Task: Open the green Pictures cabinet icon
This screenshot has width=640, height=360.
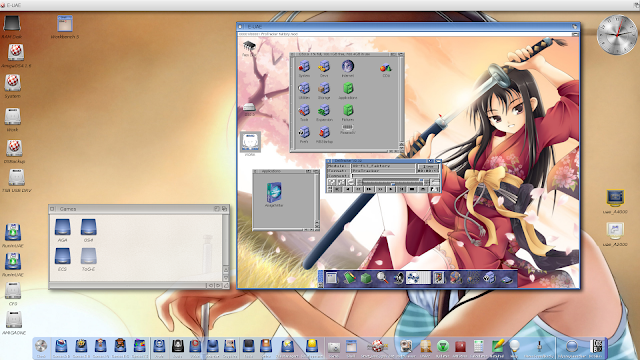Action: (348, 110)
